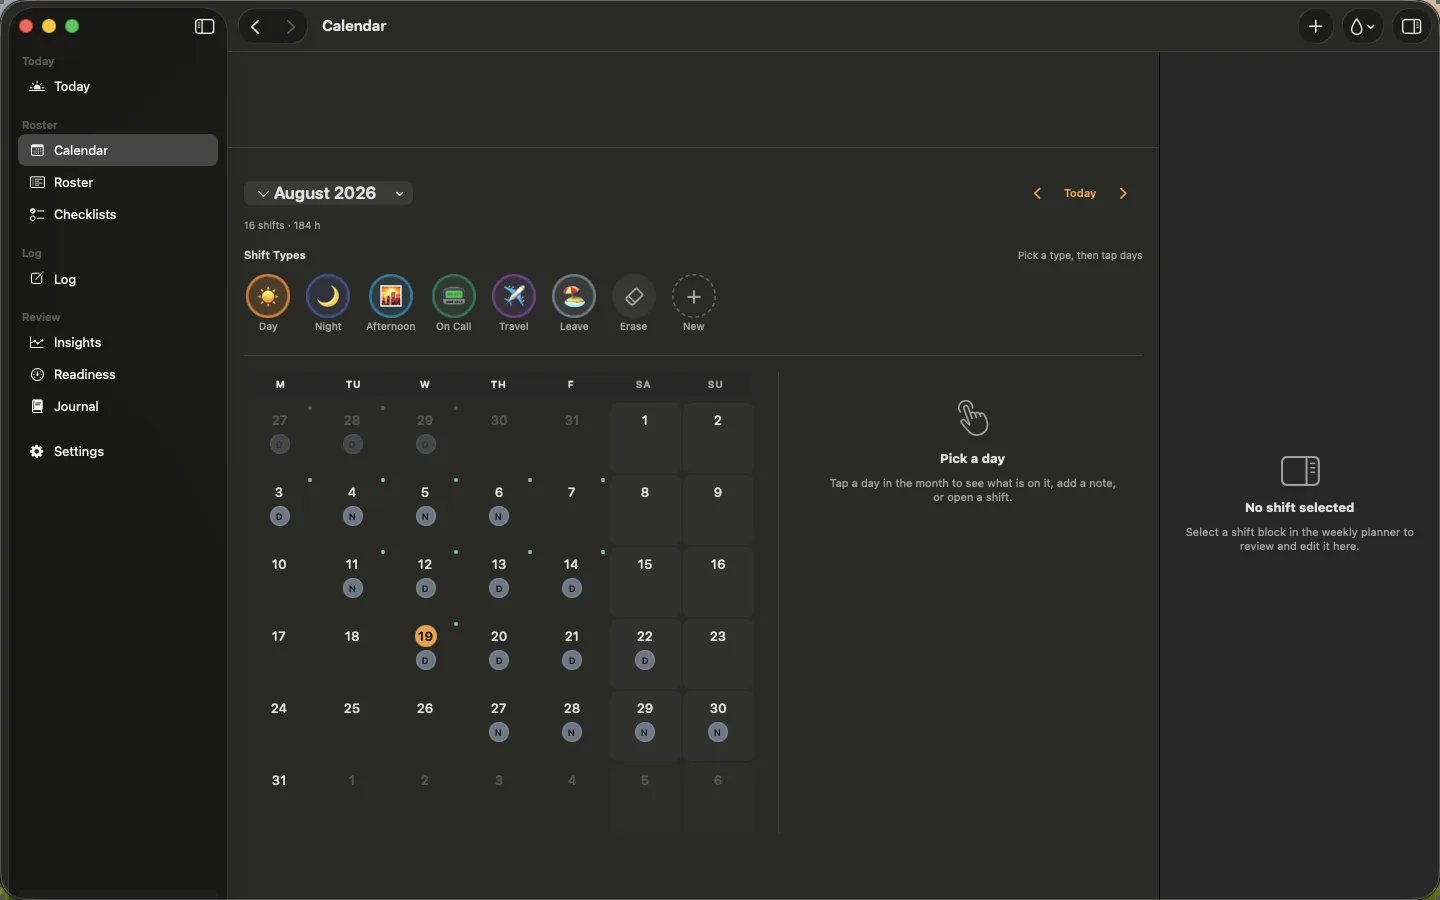Select the Day shift type

pos(268,303)
